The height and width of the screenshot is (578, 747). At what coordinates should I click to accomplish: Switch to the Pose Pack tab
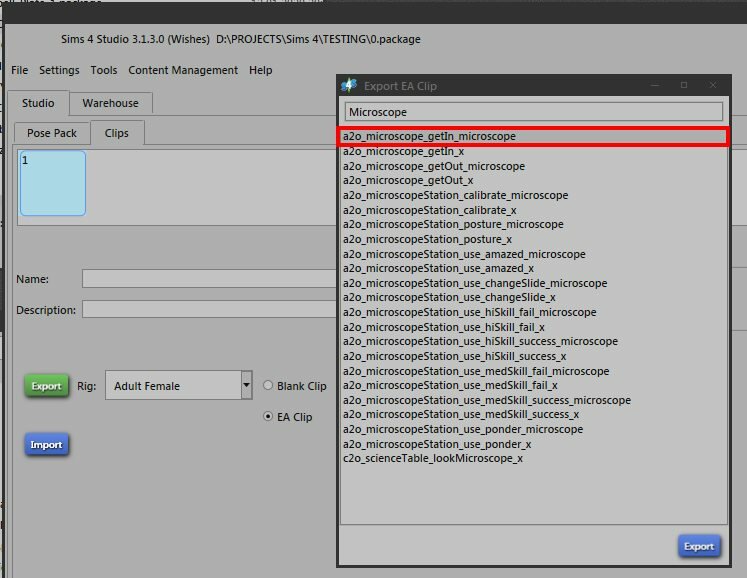(x=52, y=133)
